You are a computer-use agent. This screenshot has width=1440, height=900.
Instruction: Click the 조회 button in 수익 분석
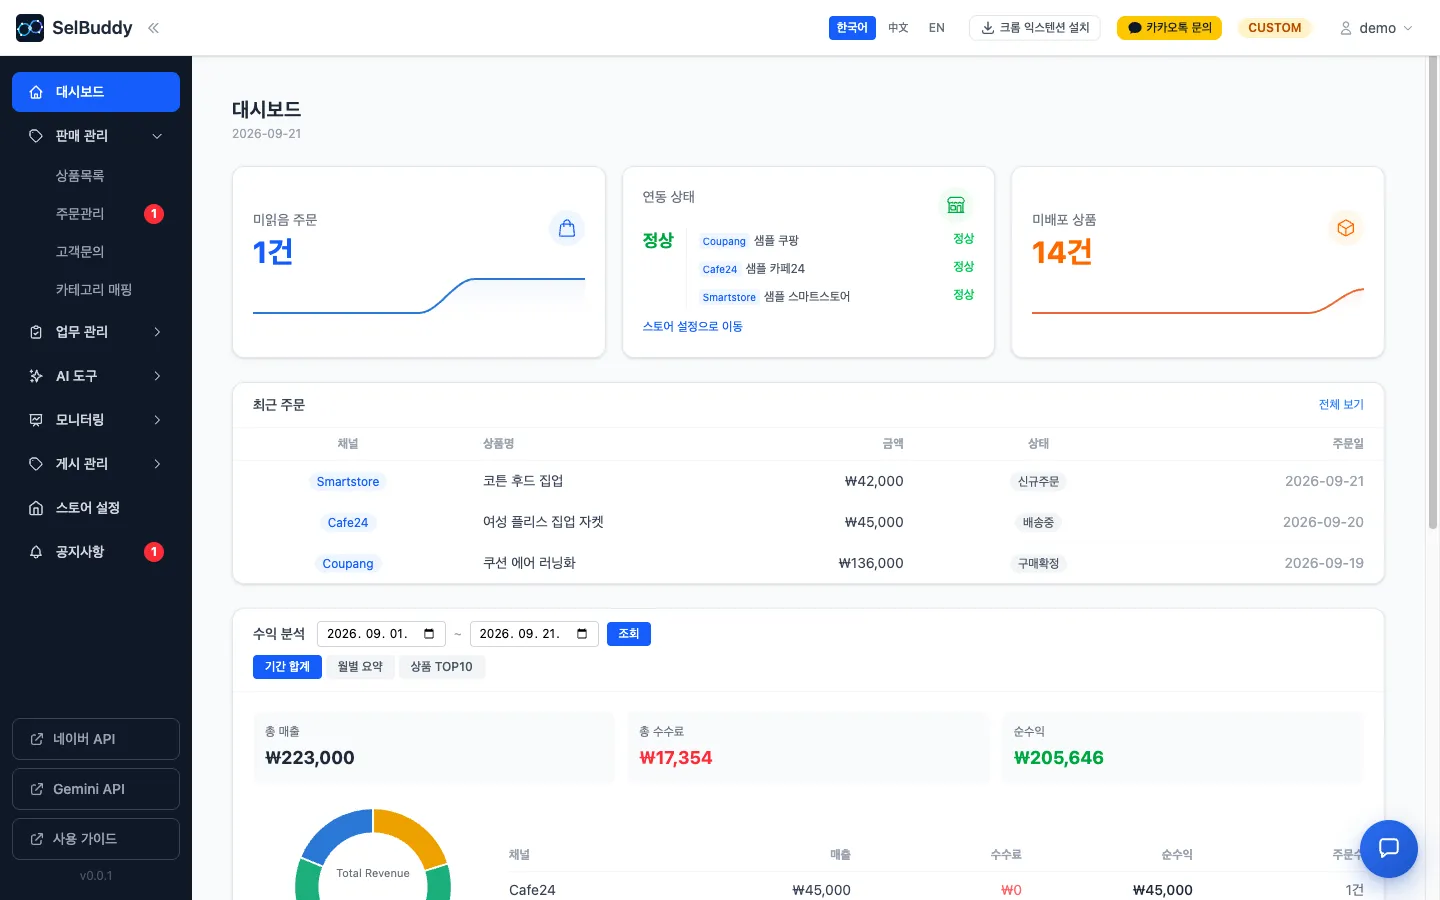[x=629, y=634]
